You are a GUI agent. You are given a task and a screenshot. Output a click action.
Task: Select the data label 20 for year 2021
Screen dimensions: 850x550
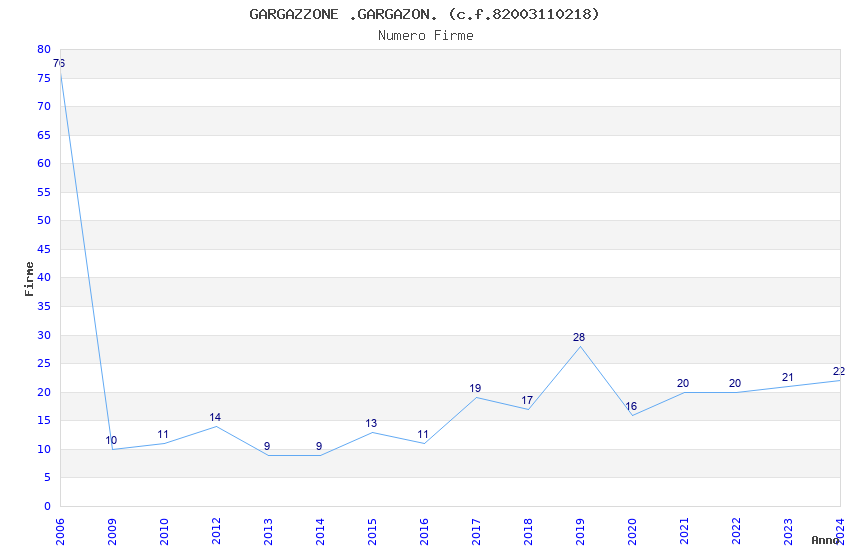click(683, 384)
